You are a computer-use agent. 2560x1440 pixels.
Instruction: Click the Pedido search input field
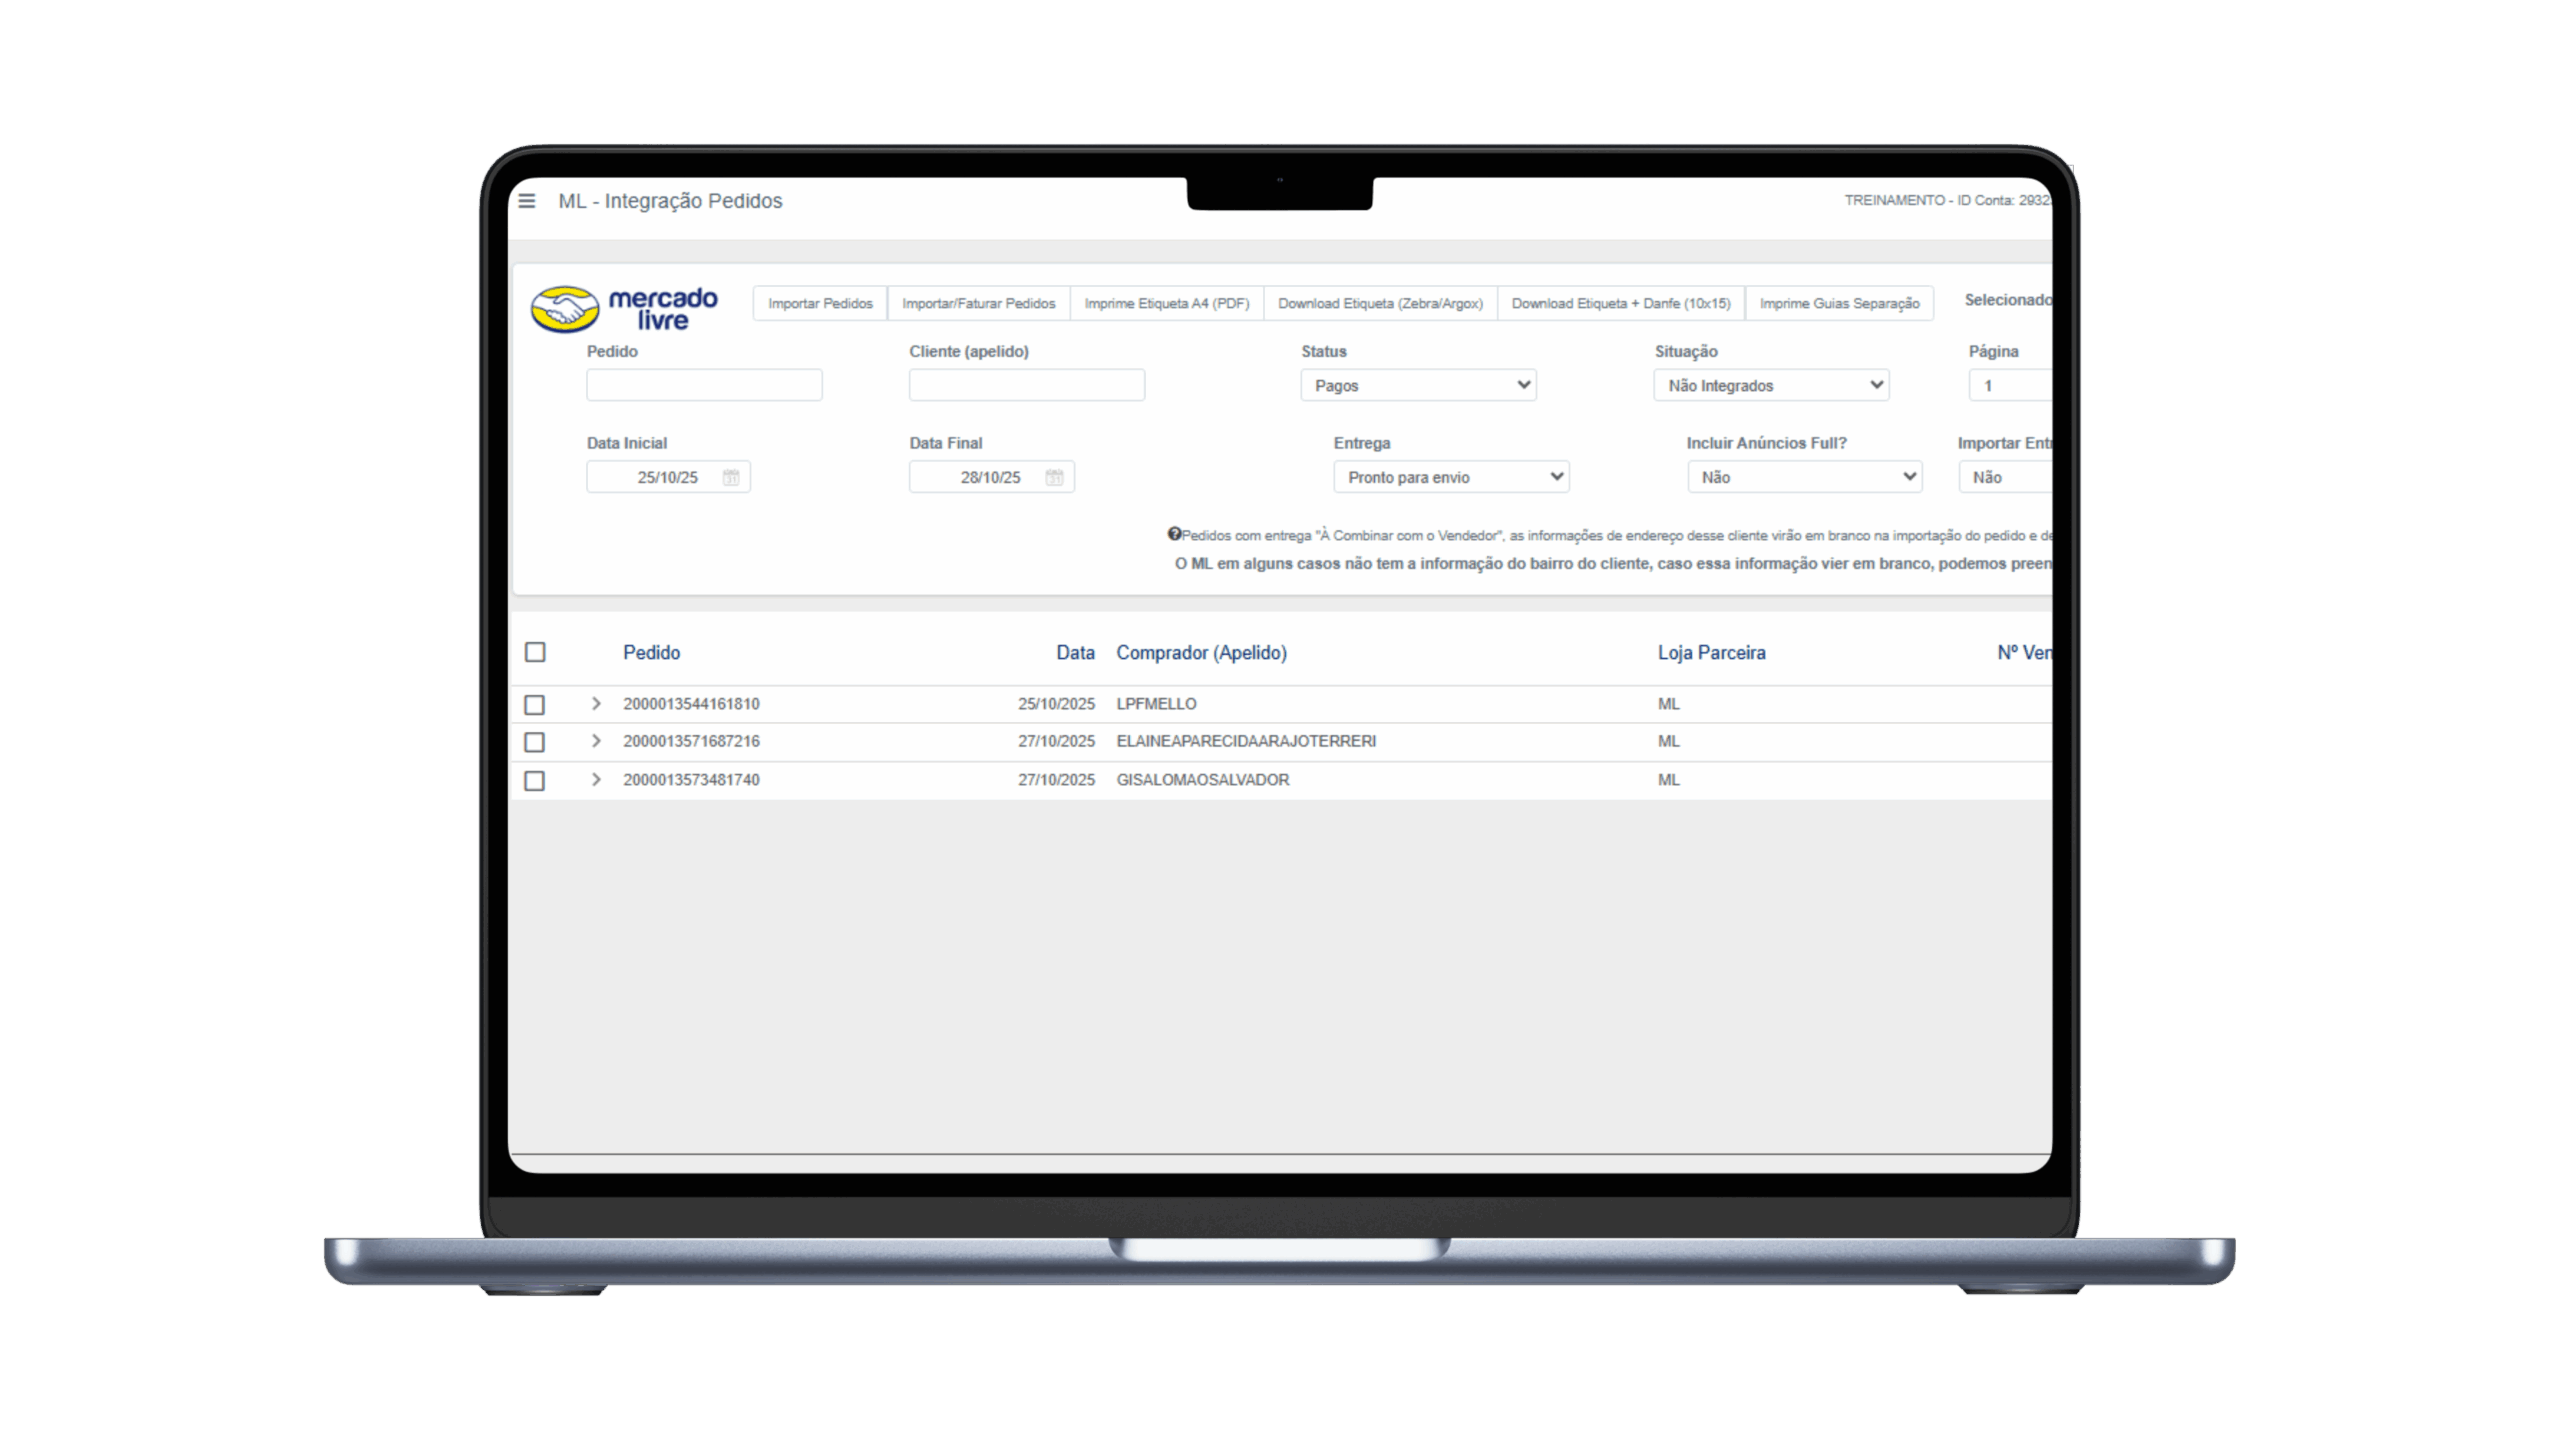704,386
